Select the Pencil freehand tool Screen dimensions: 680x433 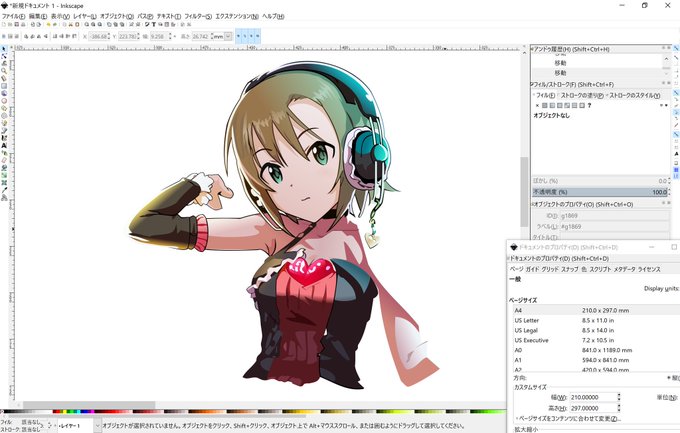point(4,123)
